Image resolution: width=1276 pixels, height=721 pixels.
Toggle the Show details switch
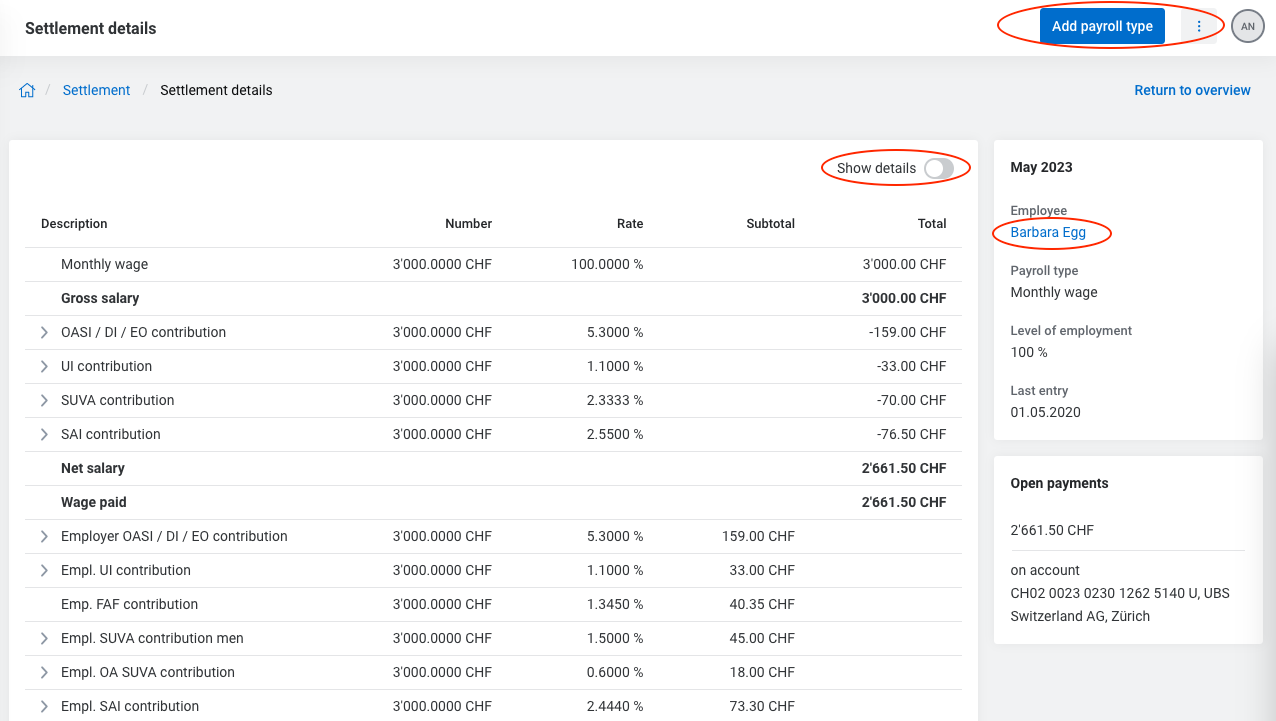coord(938,169)
